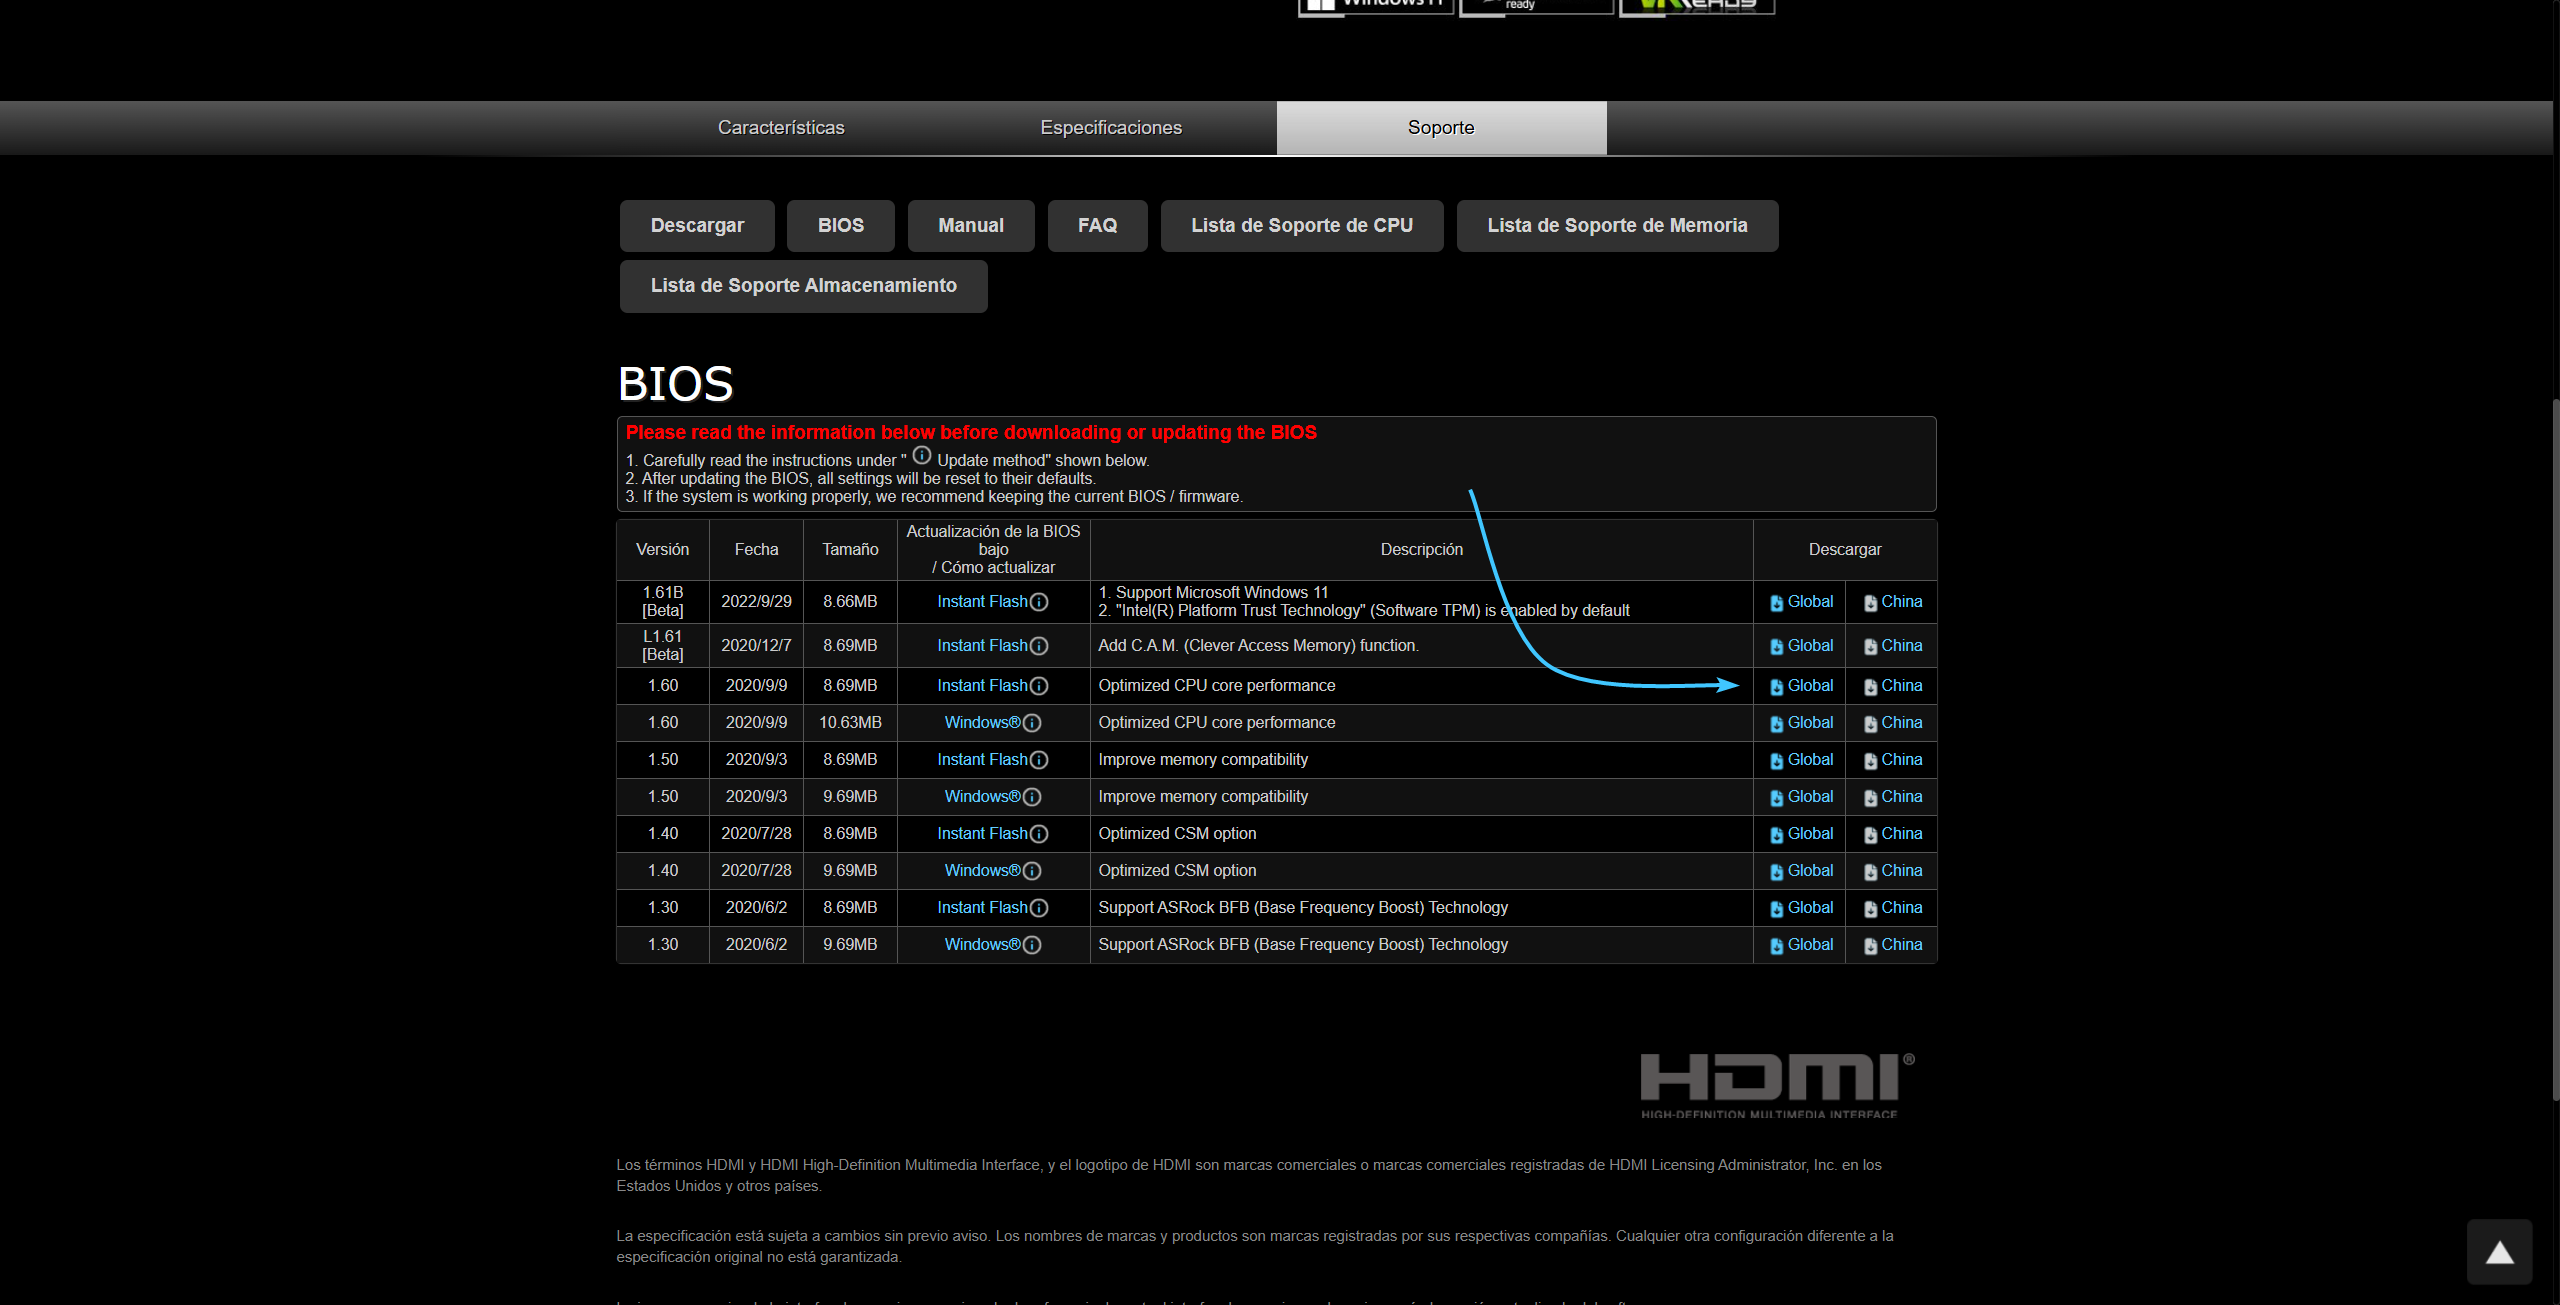The height and width of the screenshot is (1305, 2560).
Task: Click China download icon for BIOS 1.61B Beta
Action: point(1870,603)
